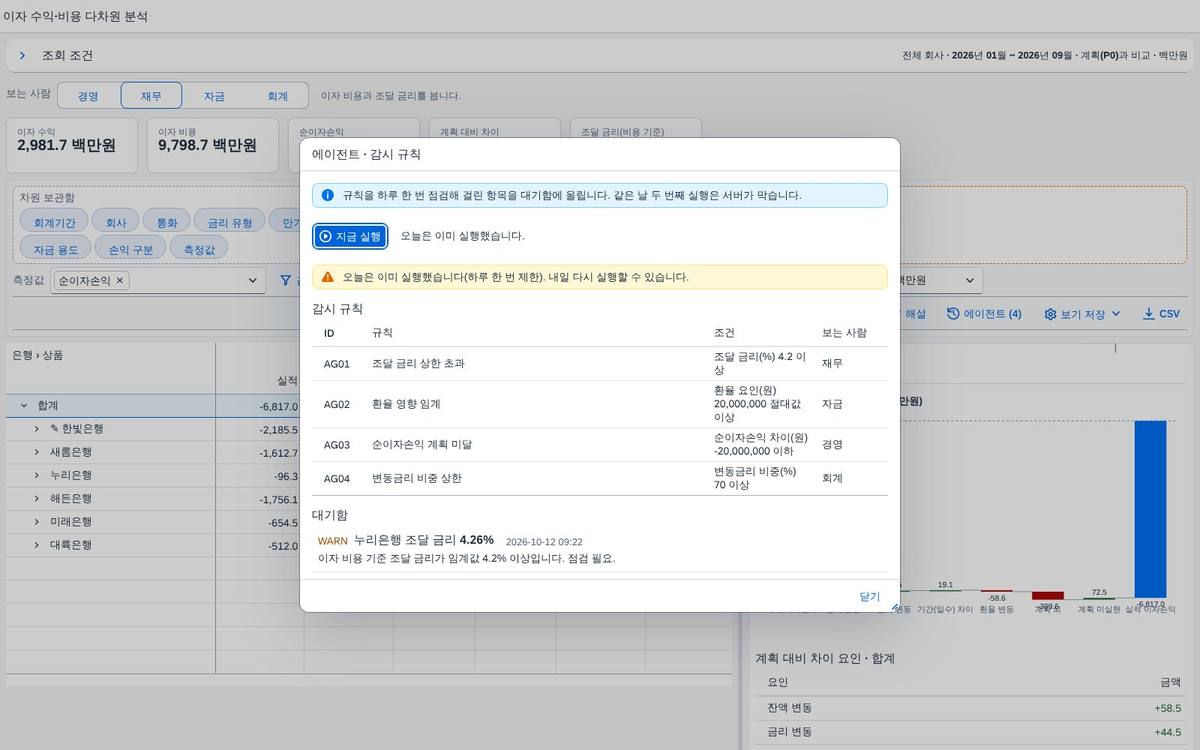Image resolution: width=1200 pixels, height=750 pixels.
Task: Collapse the 합계 tree row
Action: coord(23,406)
